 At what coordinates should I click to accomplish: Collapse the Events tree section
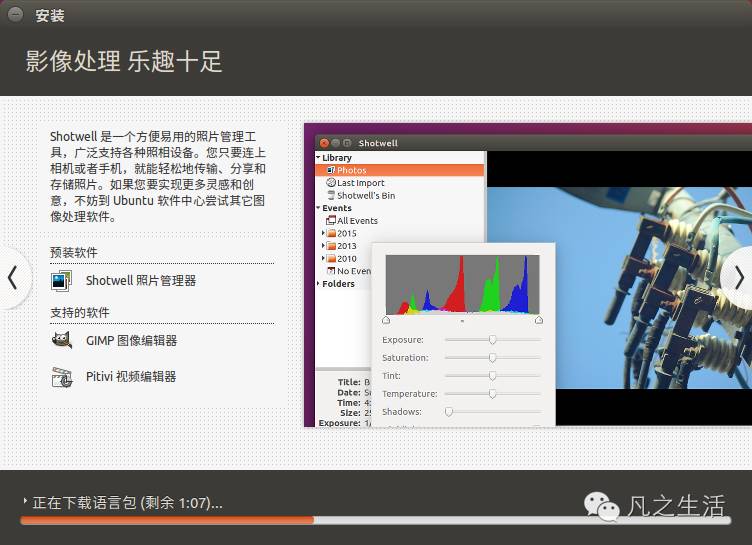click(x=318, y=208)
